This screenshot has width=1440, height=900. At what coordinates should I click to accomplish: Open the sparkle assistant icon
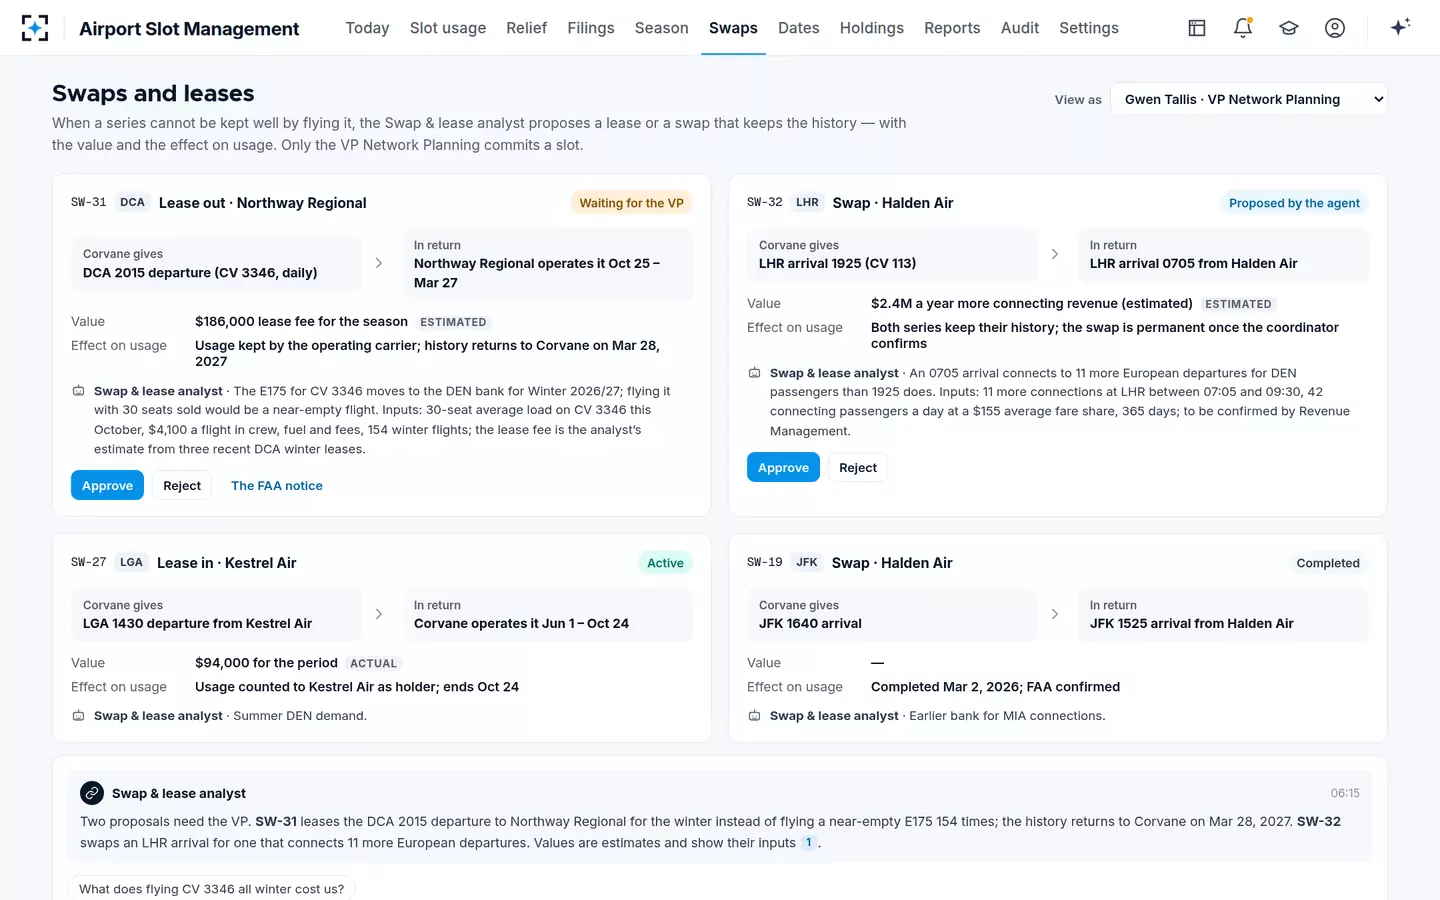click(x=1400, y=27)
